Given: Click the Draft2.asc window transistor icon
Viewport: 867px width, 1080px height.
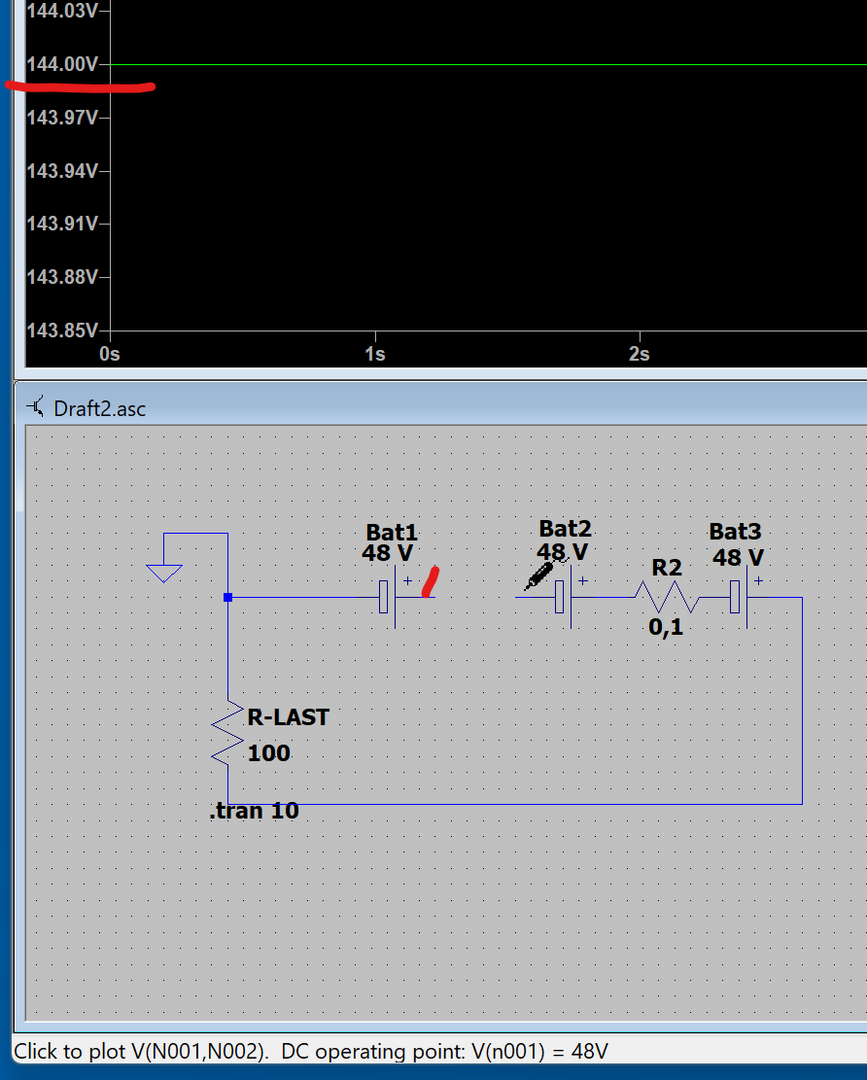Looking at the screenshot, I should coord(37,407).
